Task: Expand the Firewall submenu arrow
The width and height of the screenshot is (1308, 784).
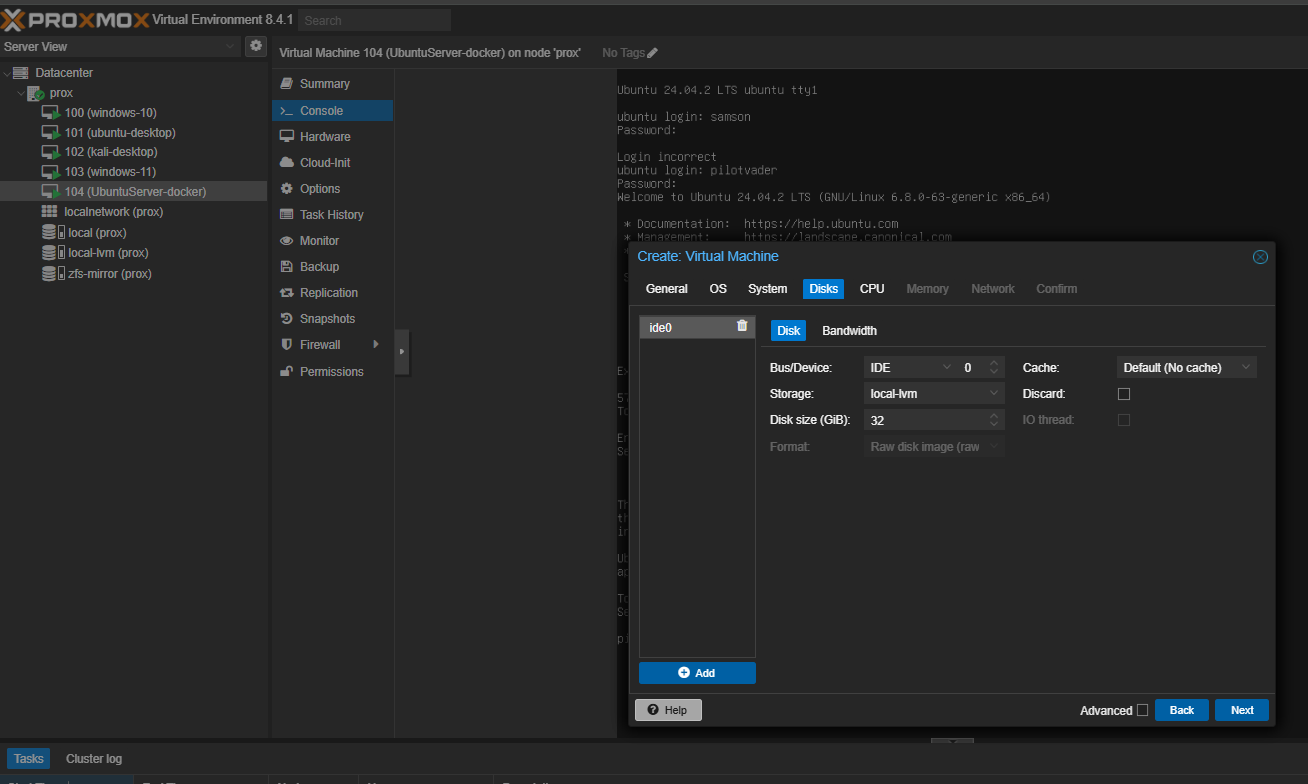Action: pyautogui.click(x=376, y=345)
